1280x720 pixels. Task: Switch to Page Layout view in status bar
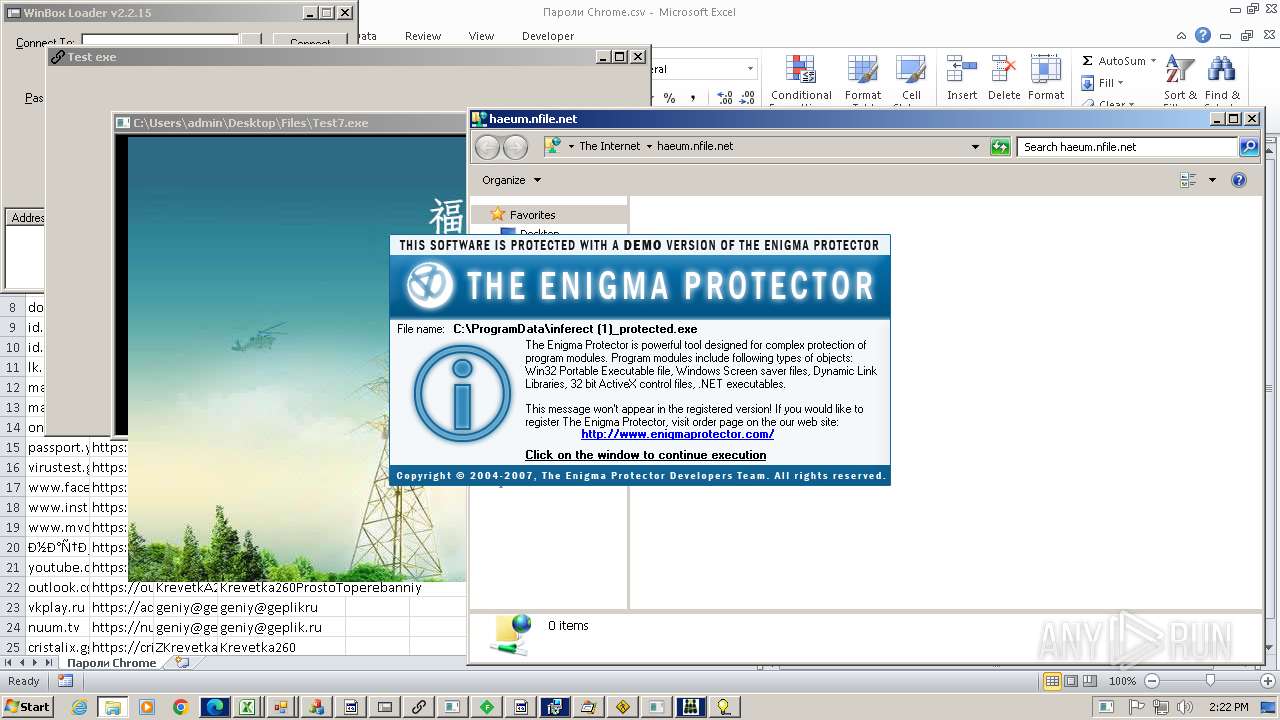point(1070,681)
